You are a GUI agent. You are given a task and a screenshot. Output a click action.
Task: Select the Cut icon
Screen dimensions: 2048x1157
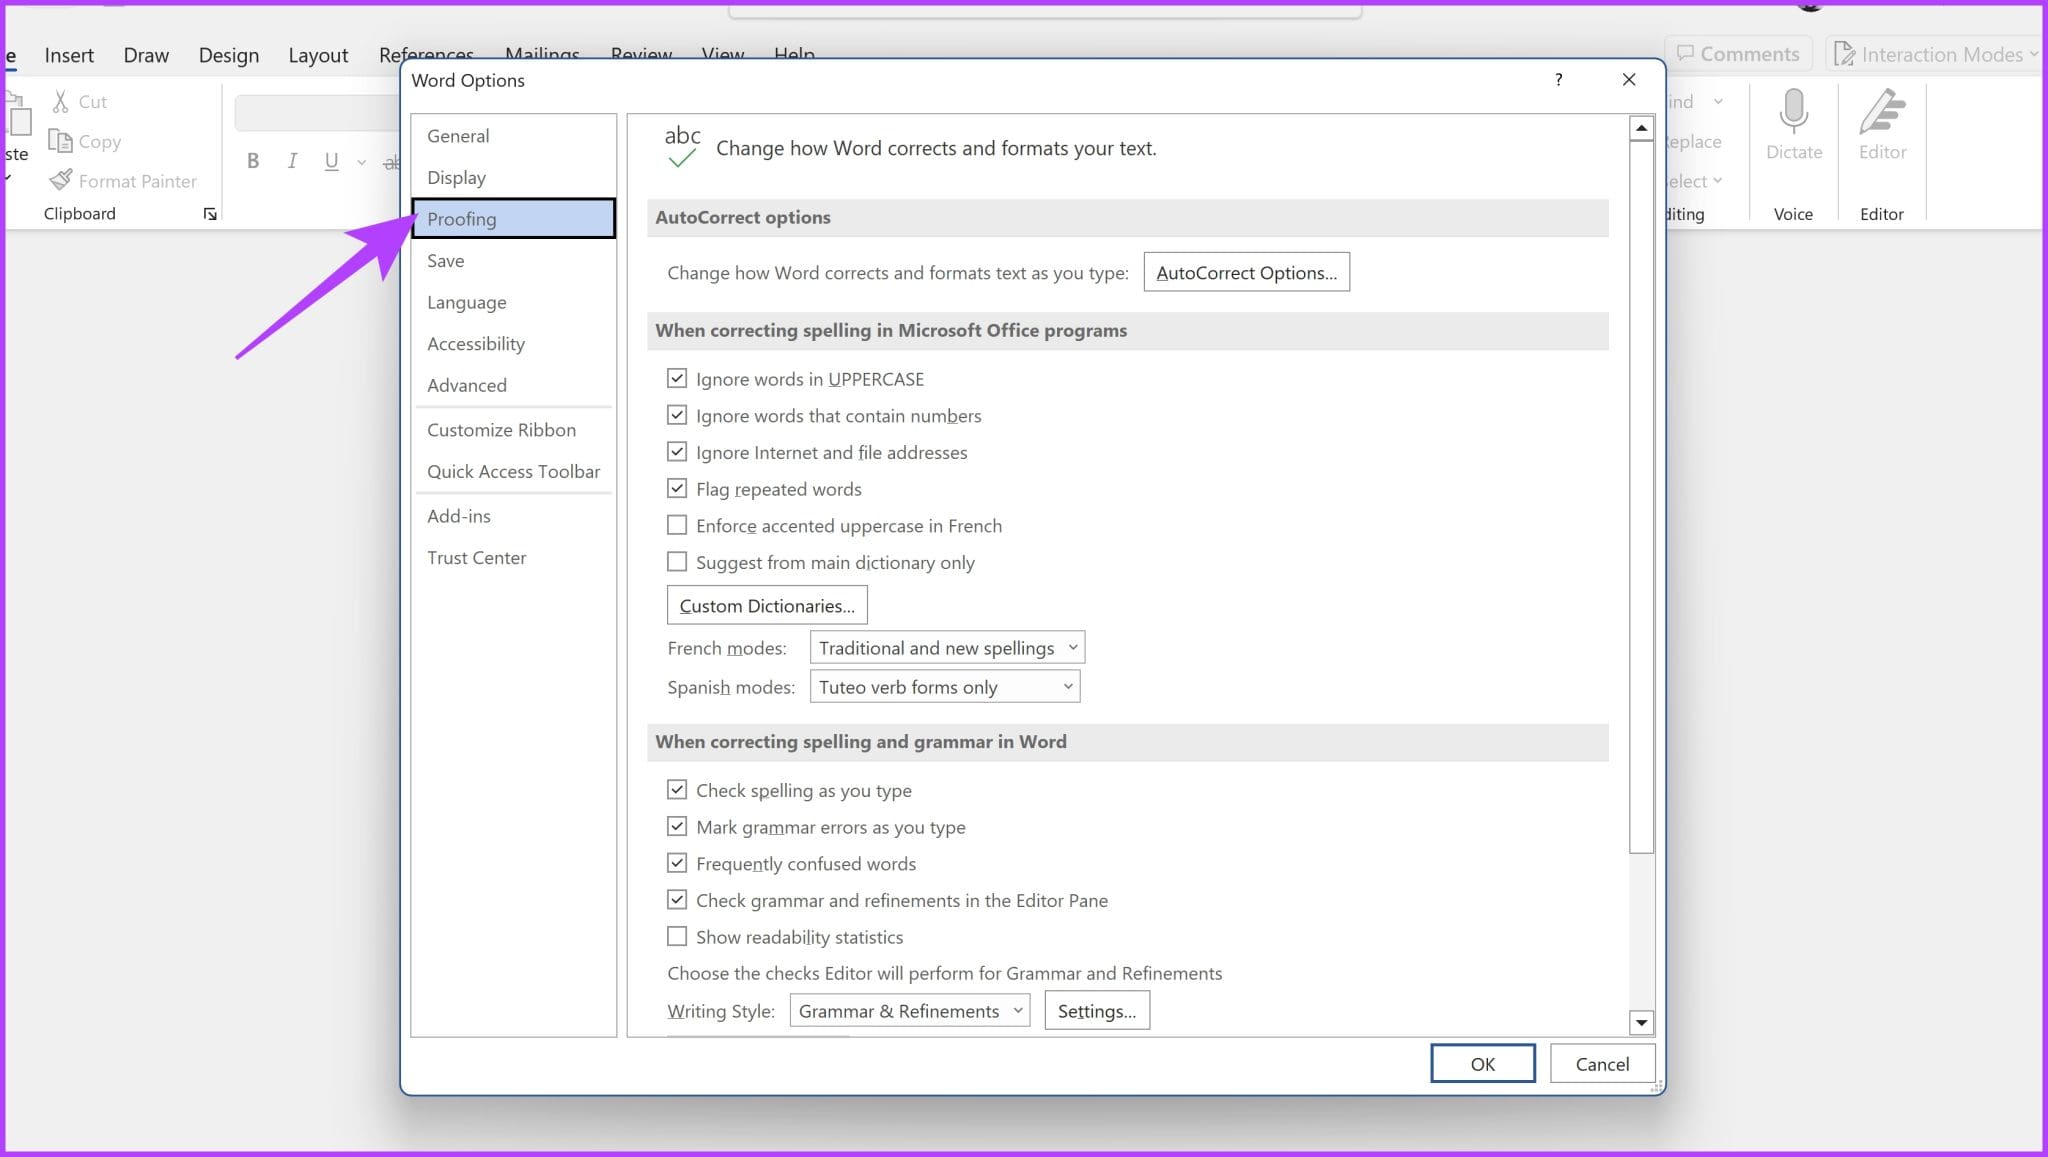(x=62, y=101)
